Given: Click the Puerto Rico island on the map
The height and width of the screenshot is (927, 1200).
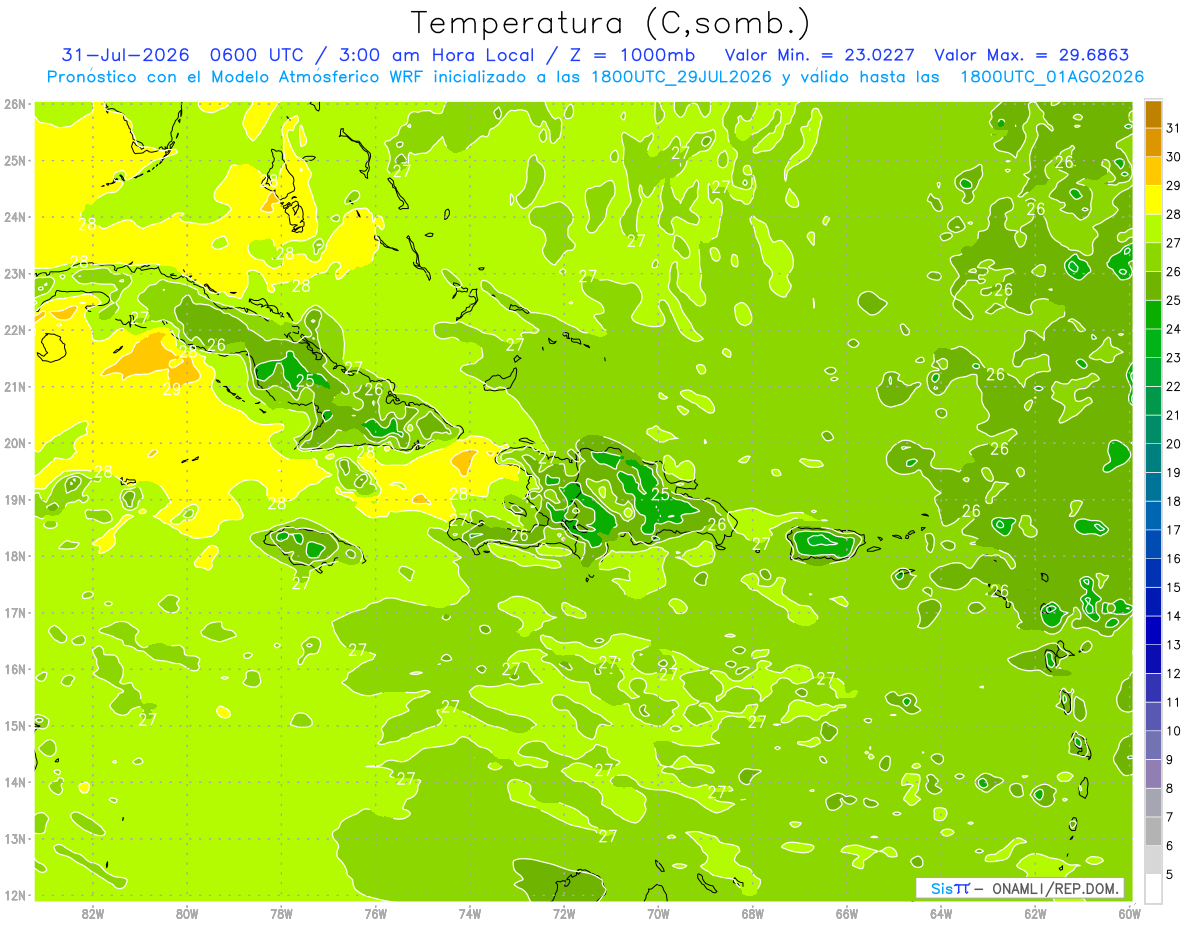Looking at the screenshot, I should coord(825,544).
